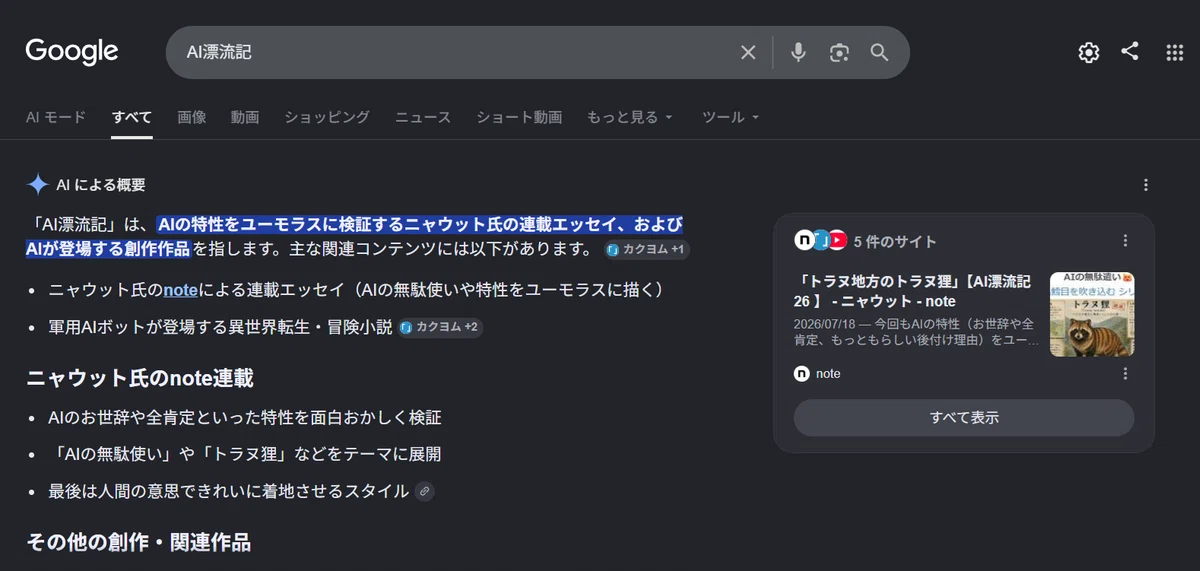This screenshot has height=571, width=1200.
Task: Follow the note hyperlink in the bullet list
Action: pos(180,289)
